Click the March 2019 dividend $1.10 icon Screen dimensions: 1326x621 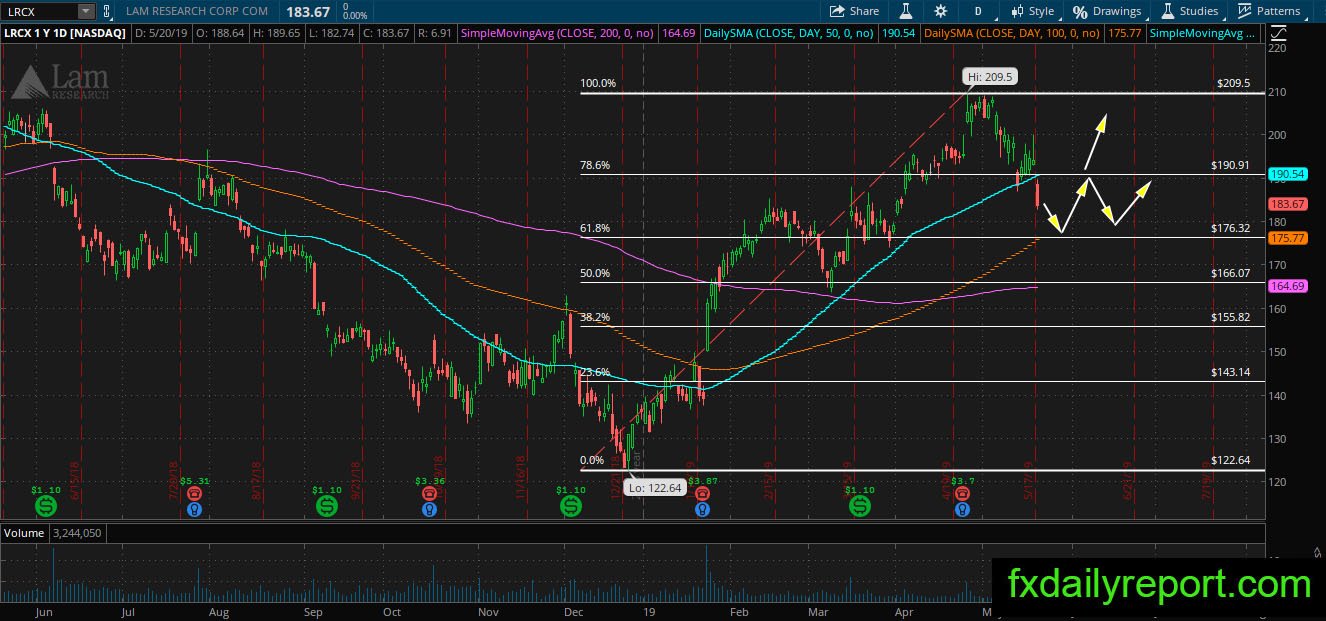pyautogui.click(x=859, y=507)
